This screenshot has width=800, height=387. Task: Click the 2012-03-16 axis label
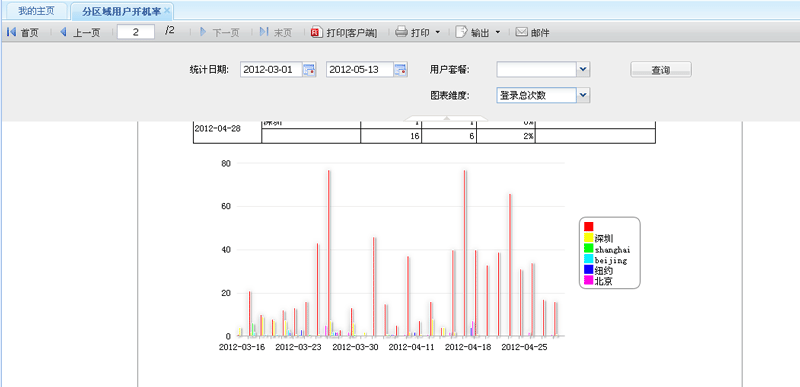[242, 347]
